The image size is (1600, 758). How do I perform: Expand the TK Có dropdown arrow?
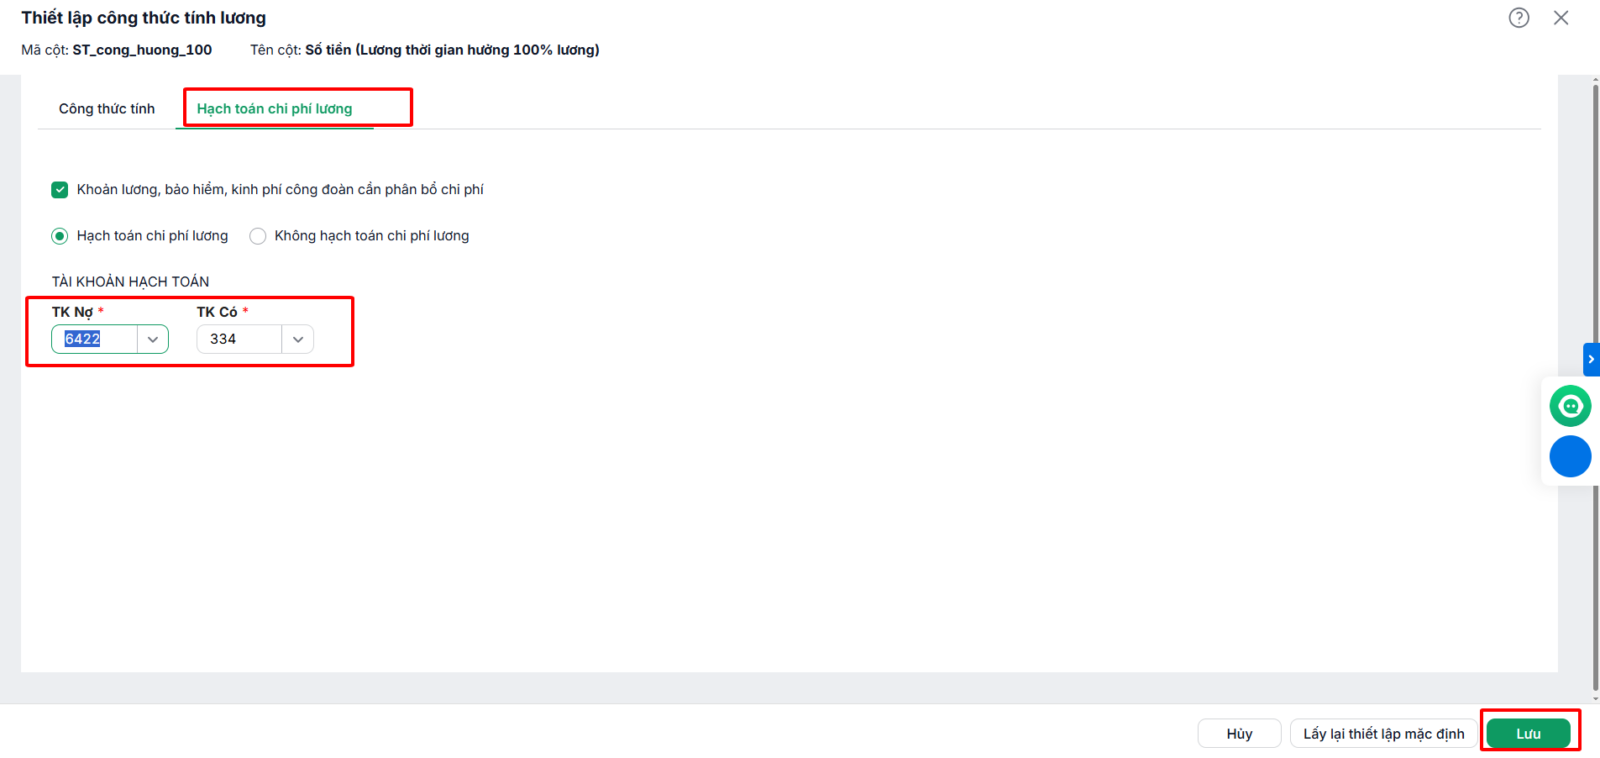coord(298,339)
